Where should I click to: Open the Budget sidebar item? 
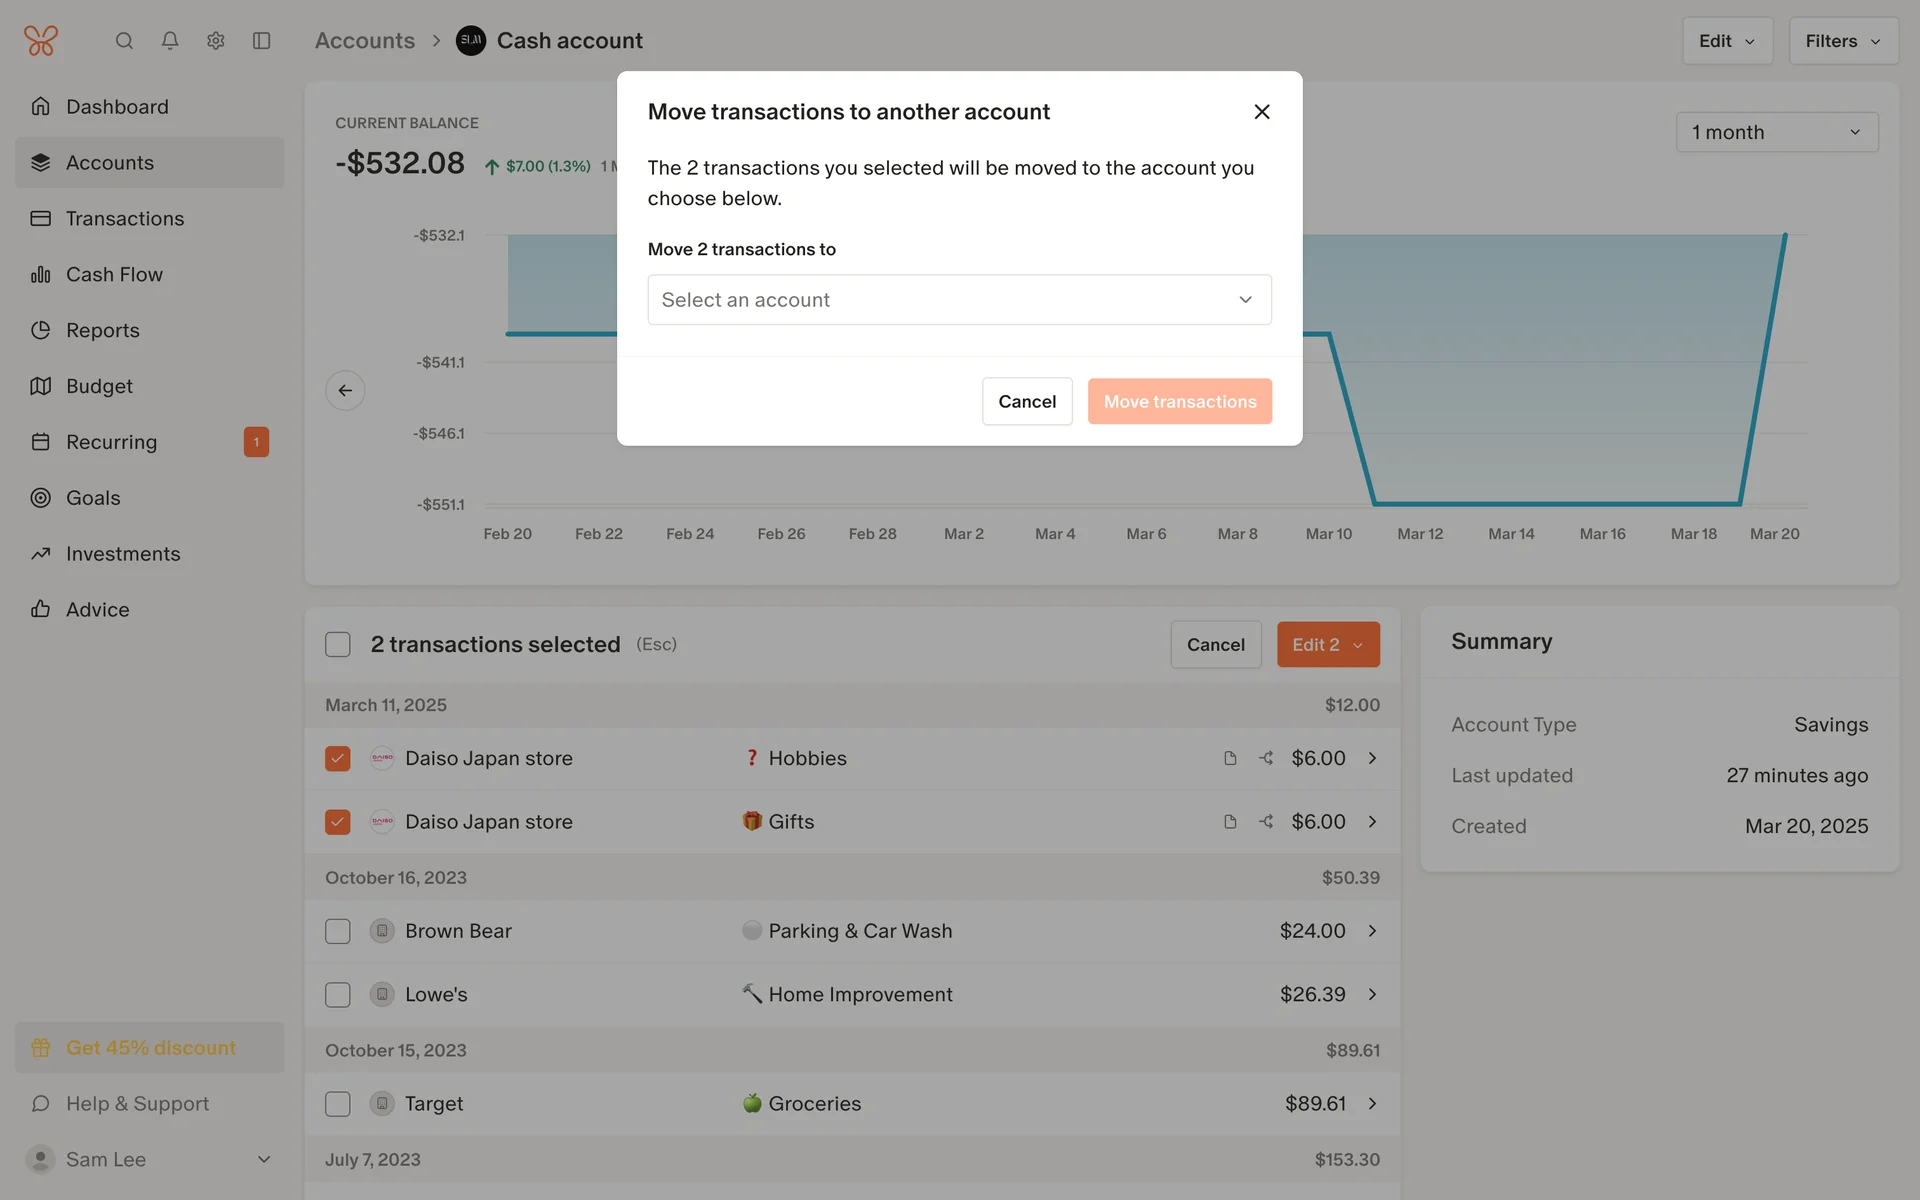coord(99,386)
